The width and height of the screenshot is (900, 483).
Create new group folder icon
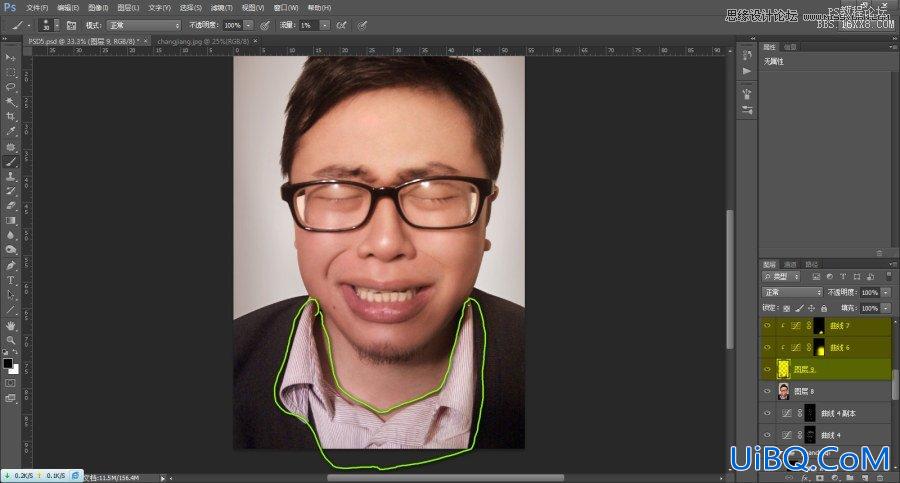tap(849, 478)
